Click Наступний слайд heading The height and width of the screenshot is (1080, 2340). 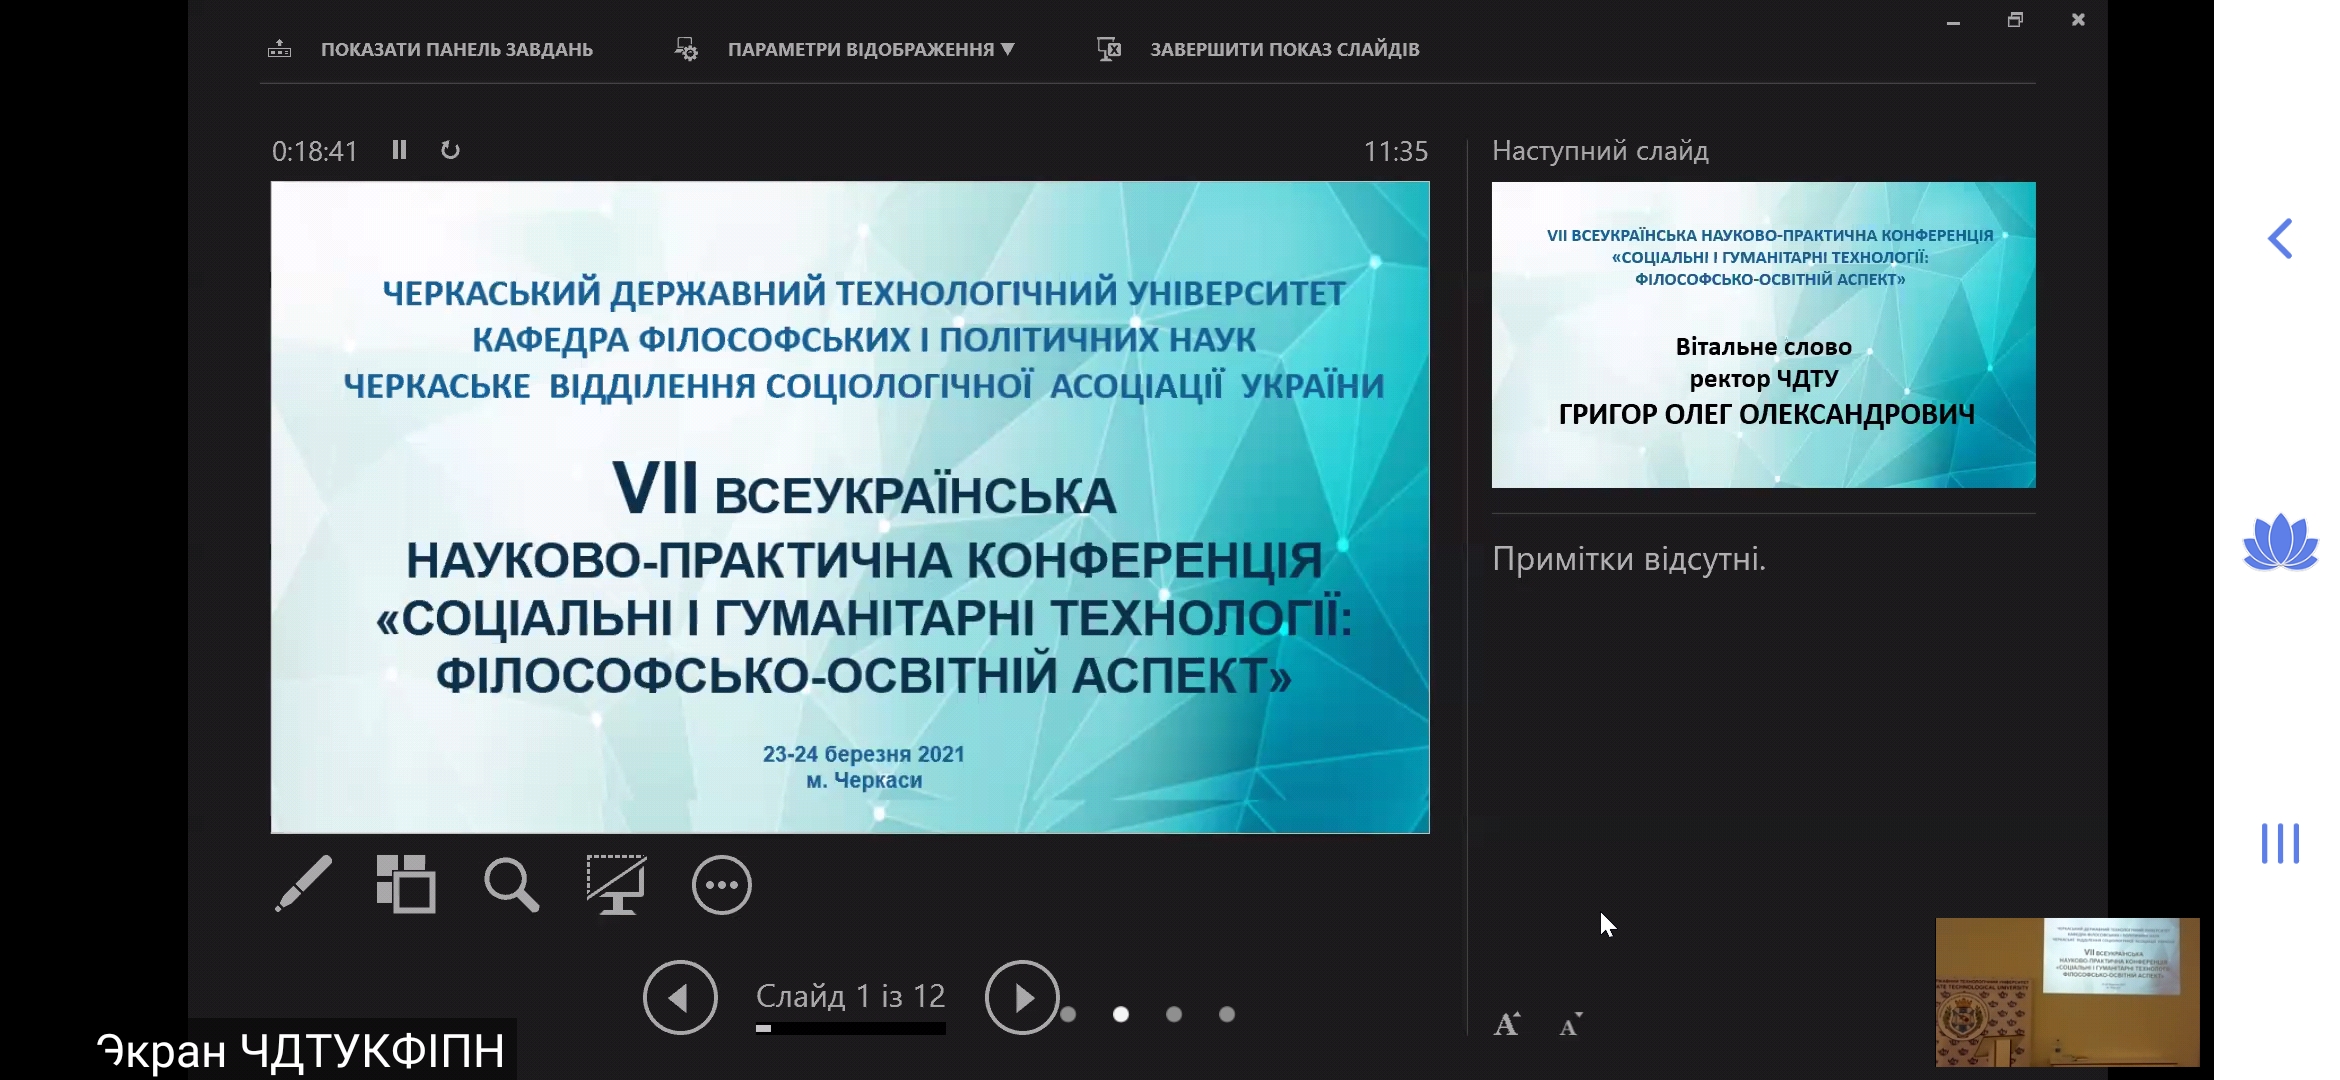point(1600,150)
